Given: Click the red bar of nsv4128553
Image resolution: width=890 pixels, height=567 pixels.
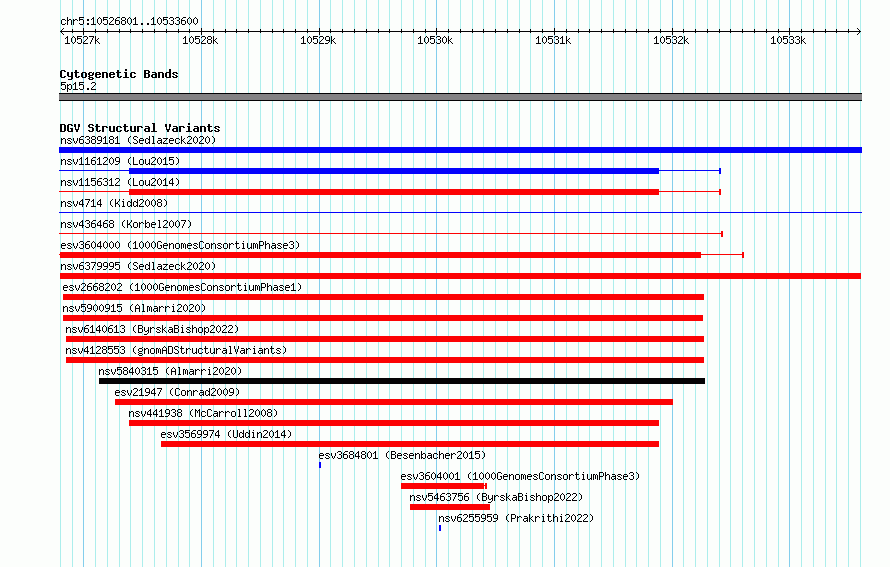Looking at the screenshot, I should click(x=385, y=360).
